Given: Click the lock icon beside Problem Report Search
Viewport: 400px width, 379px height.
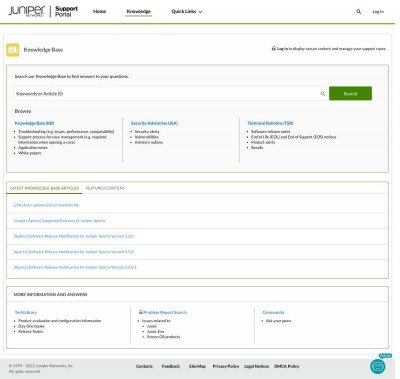Looking at the screenshot, I should pyautogui.click(x=140, y=312).
